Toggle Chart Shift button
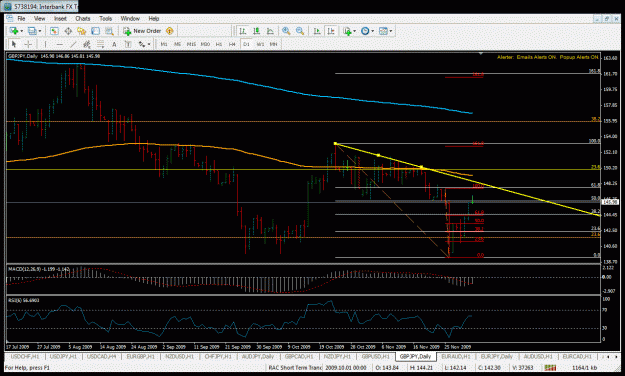Image resolution: width=625 pixels, height=376 pixels. (x=331, y=31)
